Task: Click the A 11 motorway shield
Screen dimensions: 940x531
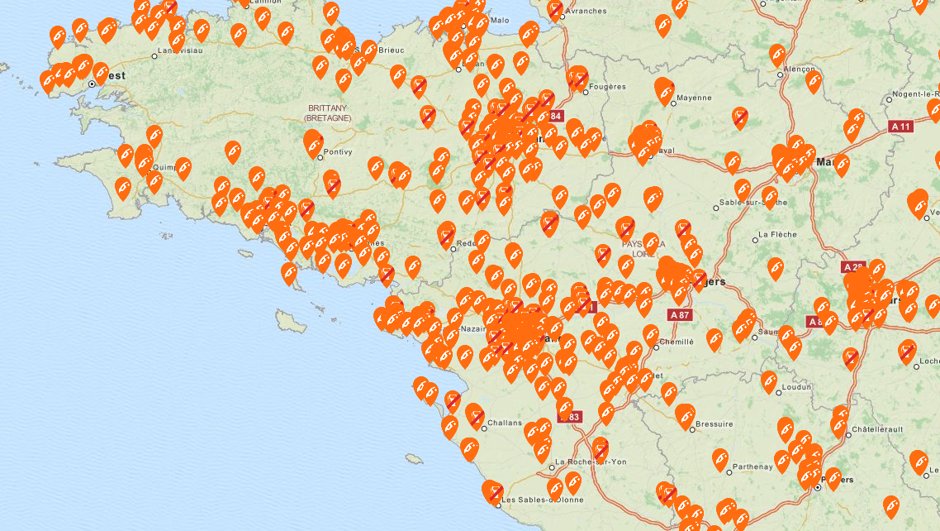Action: coord(901,127)
